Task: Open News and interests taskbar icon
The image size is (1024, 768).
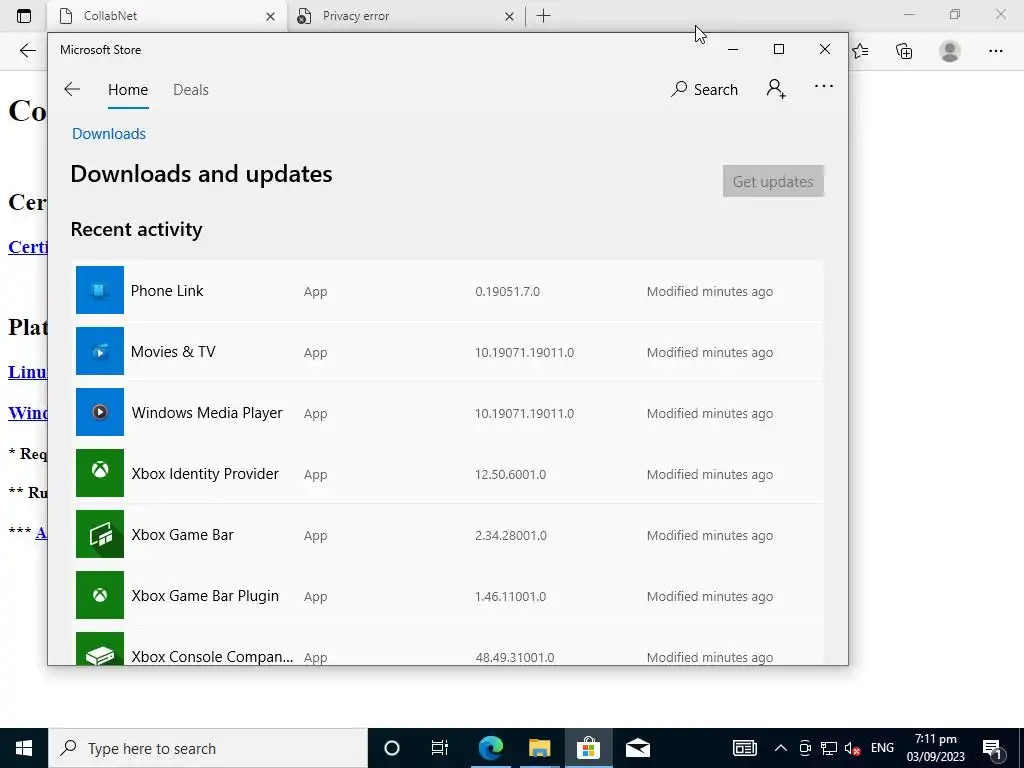Action: tap(744, 748)
